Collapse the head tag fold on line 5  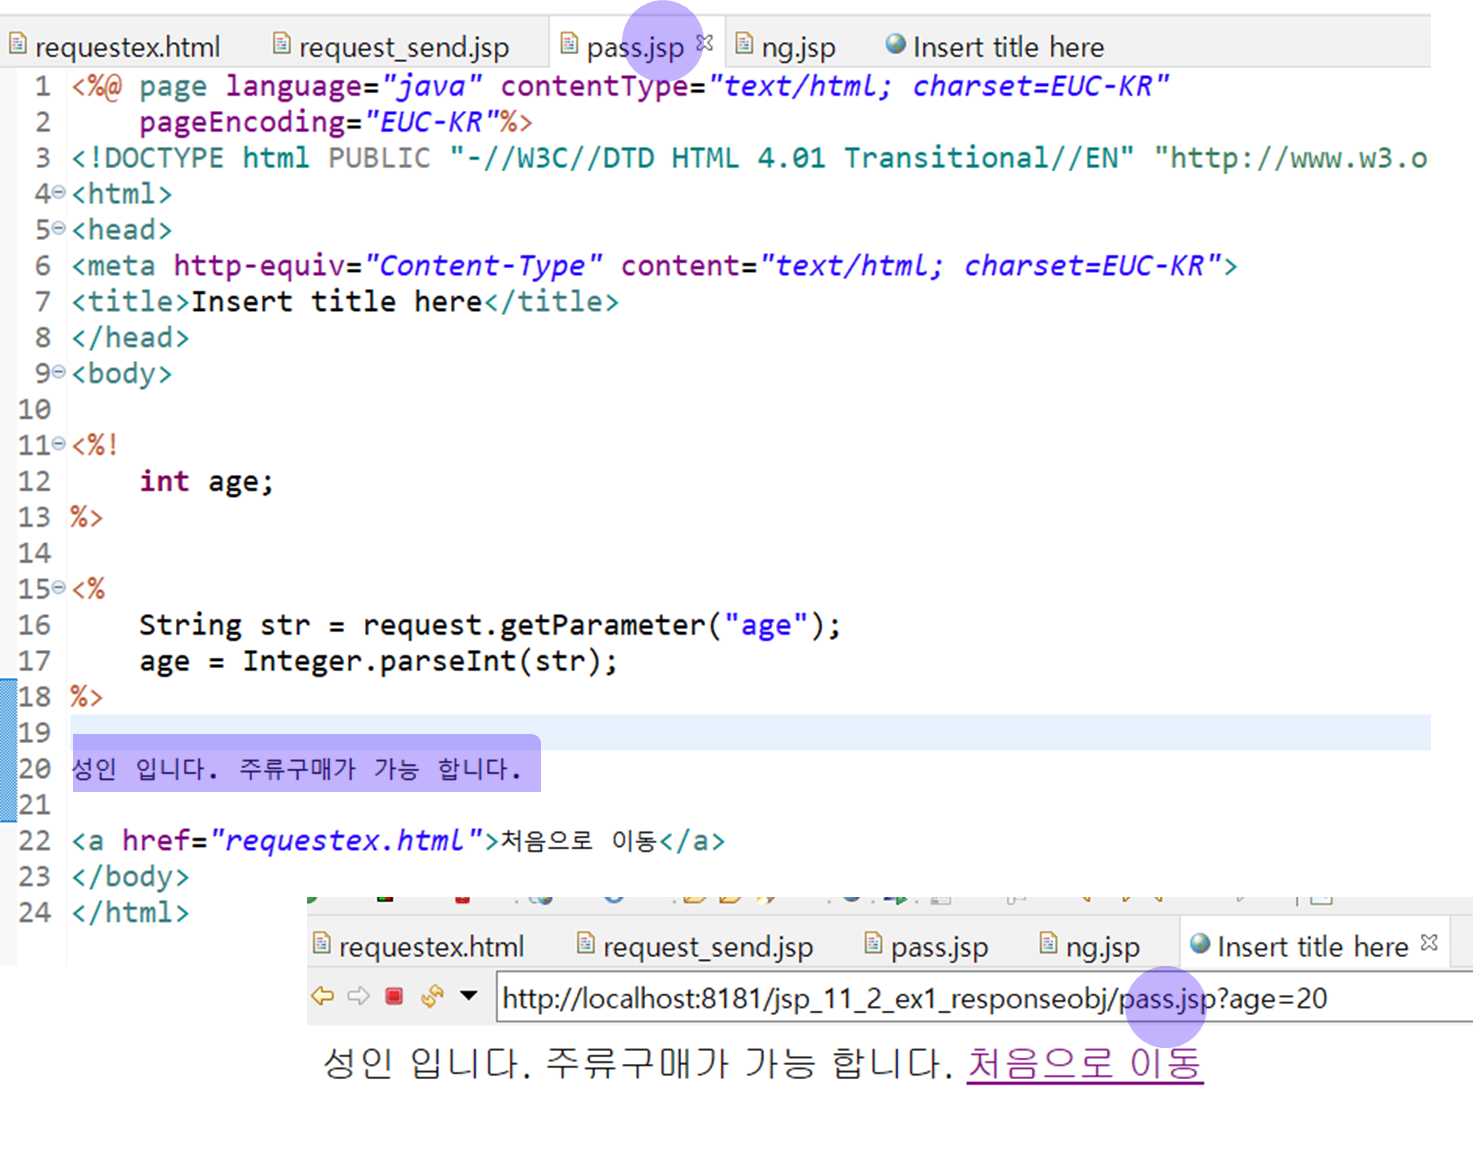pos(58,228)
